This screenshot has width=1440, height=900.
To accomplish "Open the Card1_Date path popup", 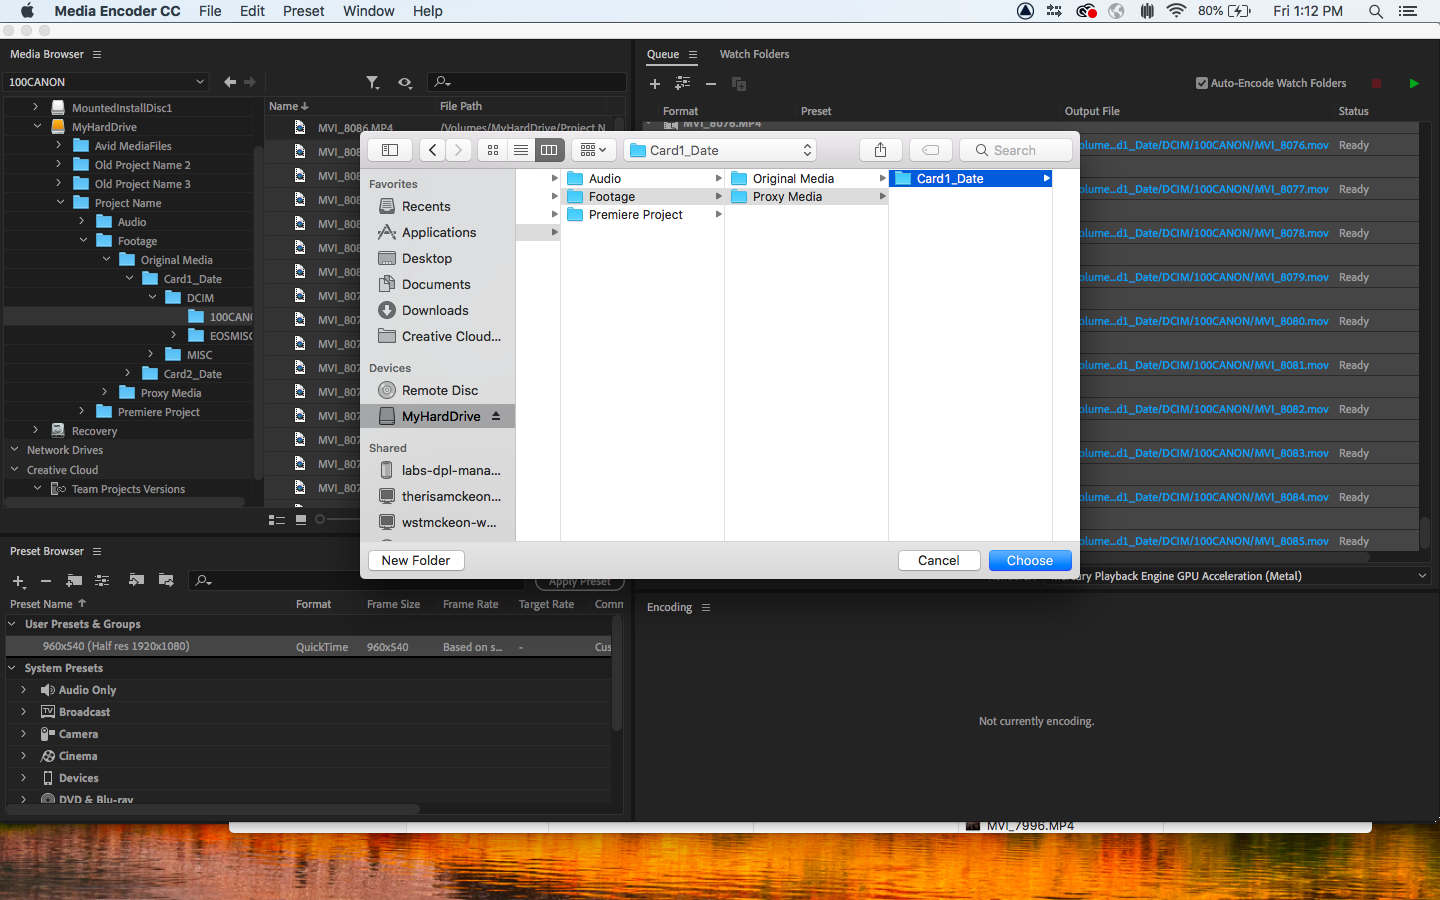I will pos(720,150).
